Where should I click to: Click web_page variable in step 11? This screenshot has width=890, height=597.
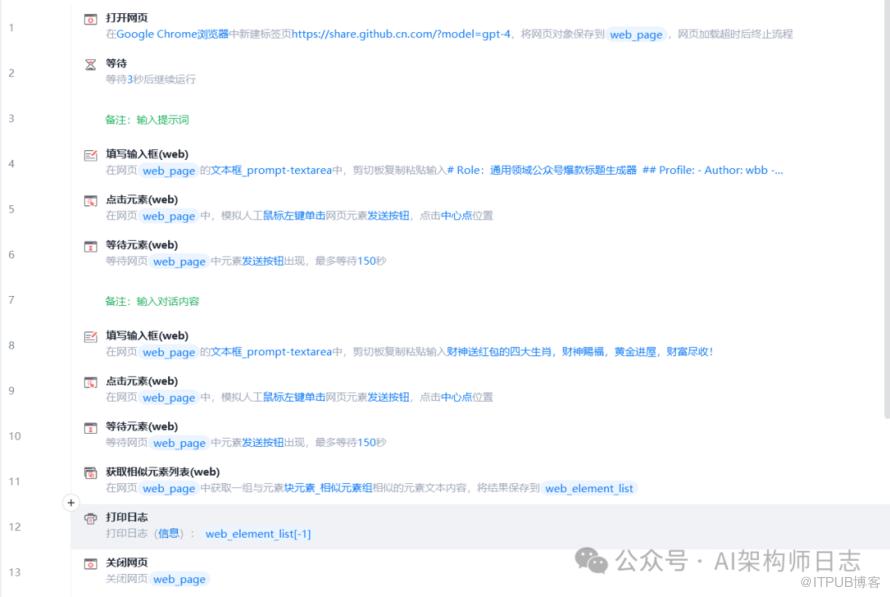coord(169,488)
